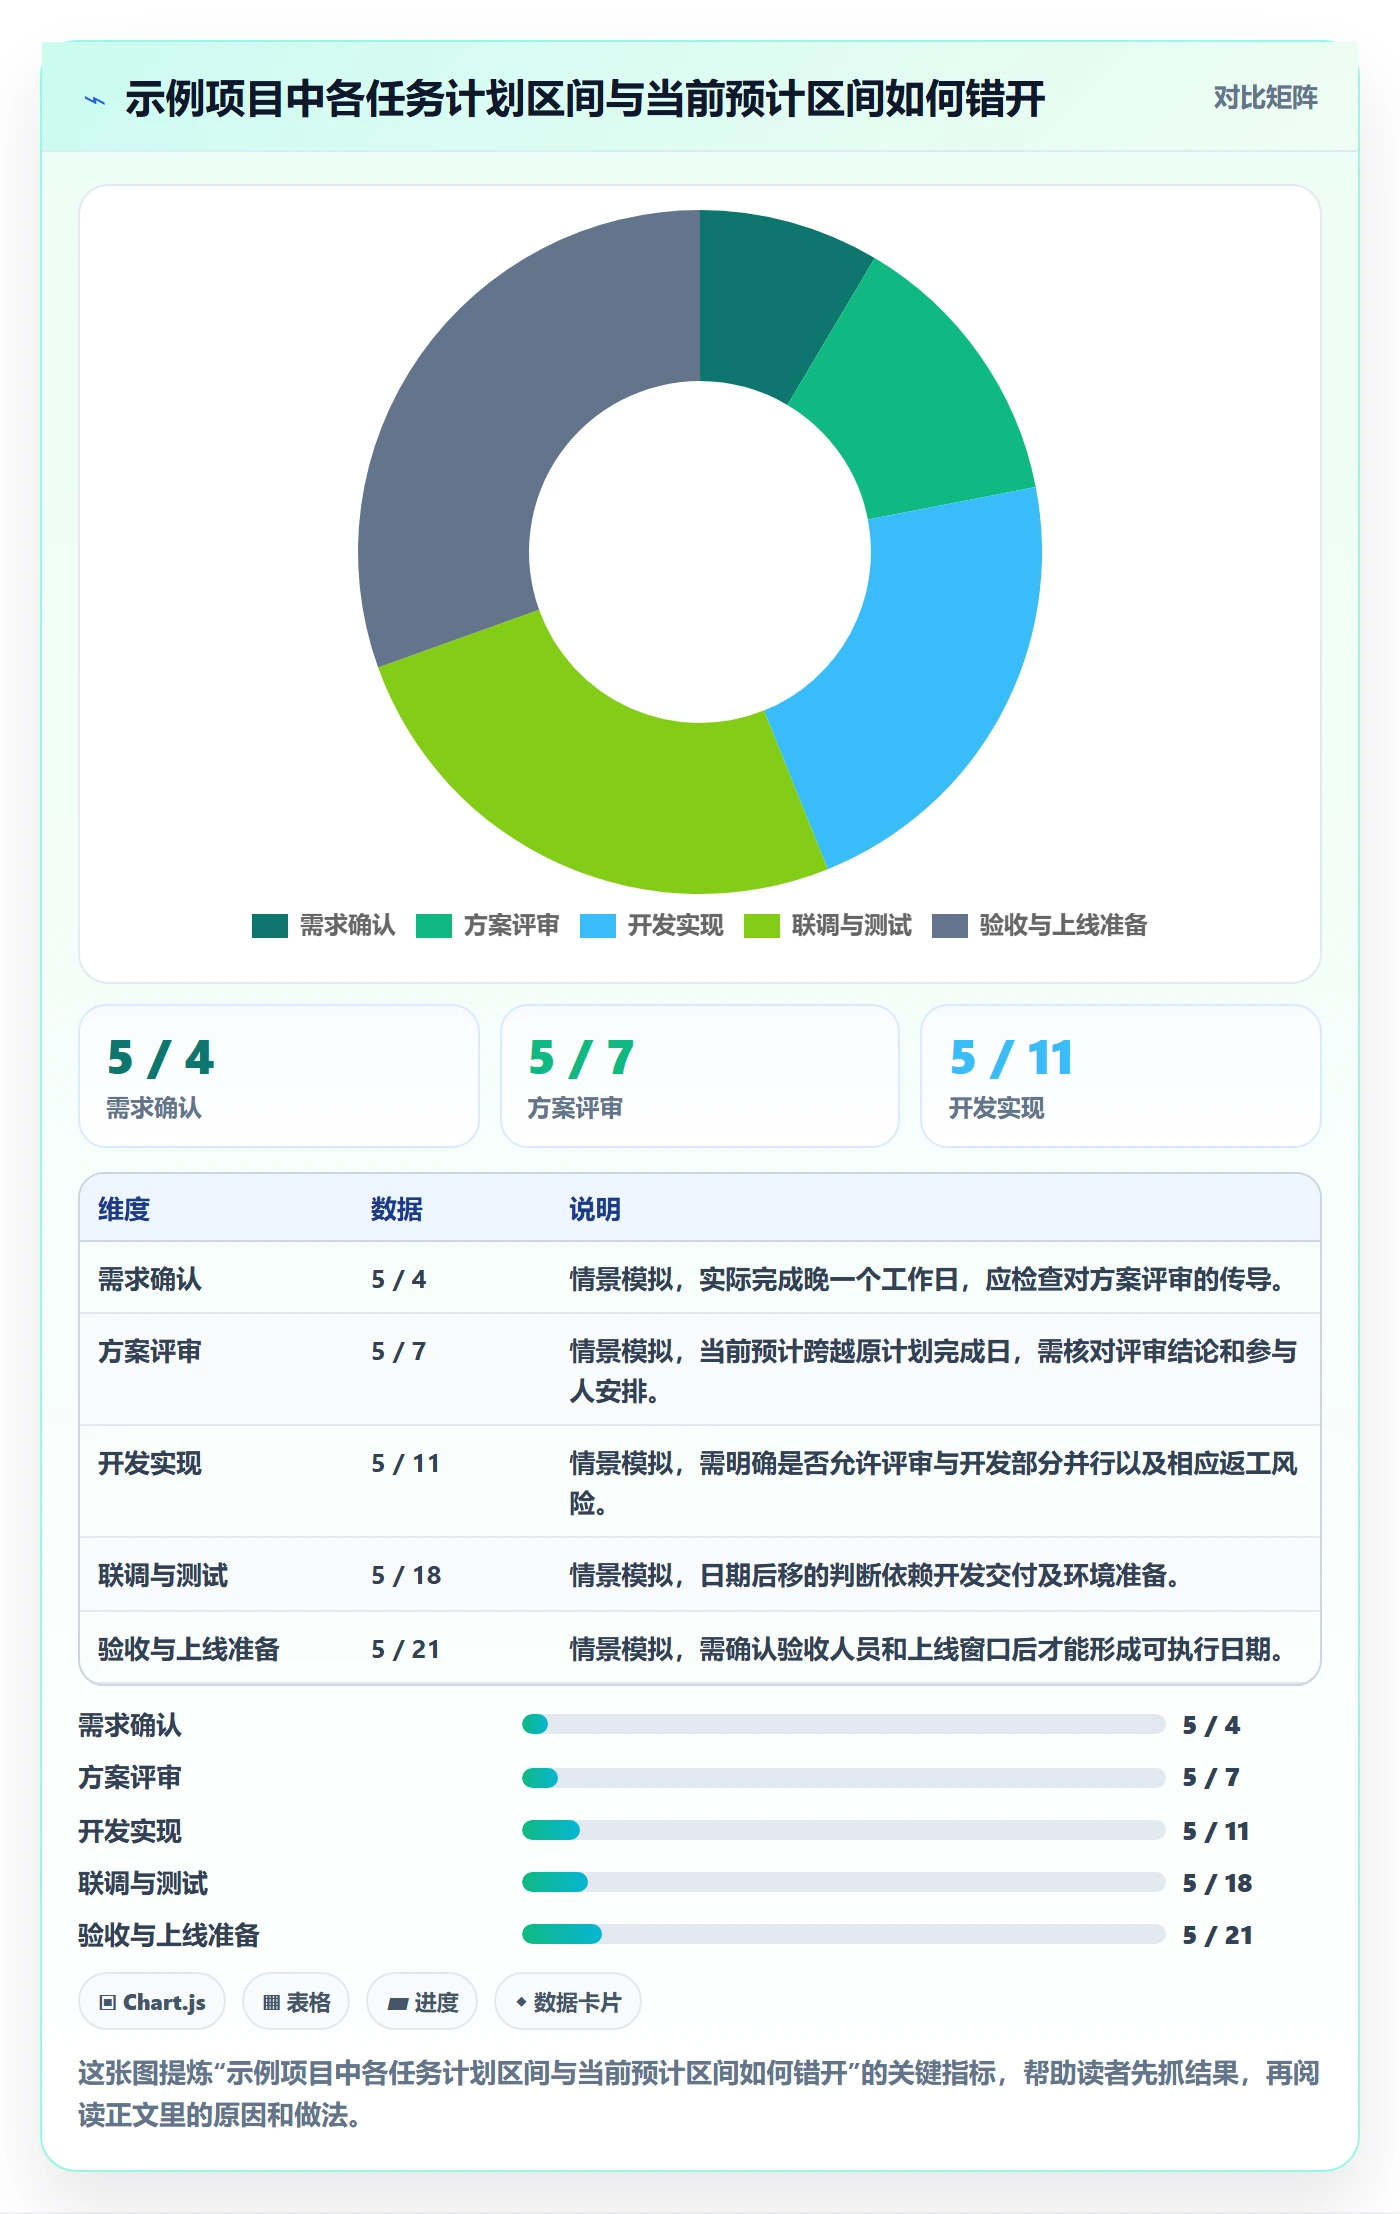Click the lightning icon beside the title

point(95,100)
